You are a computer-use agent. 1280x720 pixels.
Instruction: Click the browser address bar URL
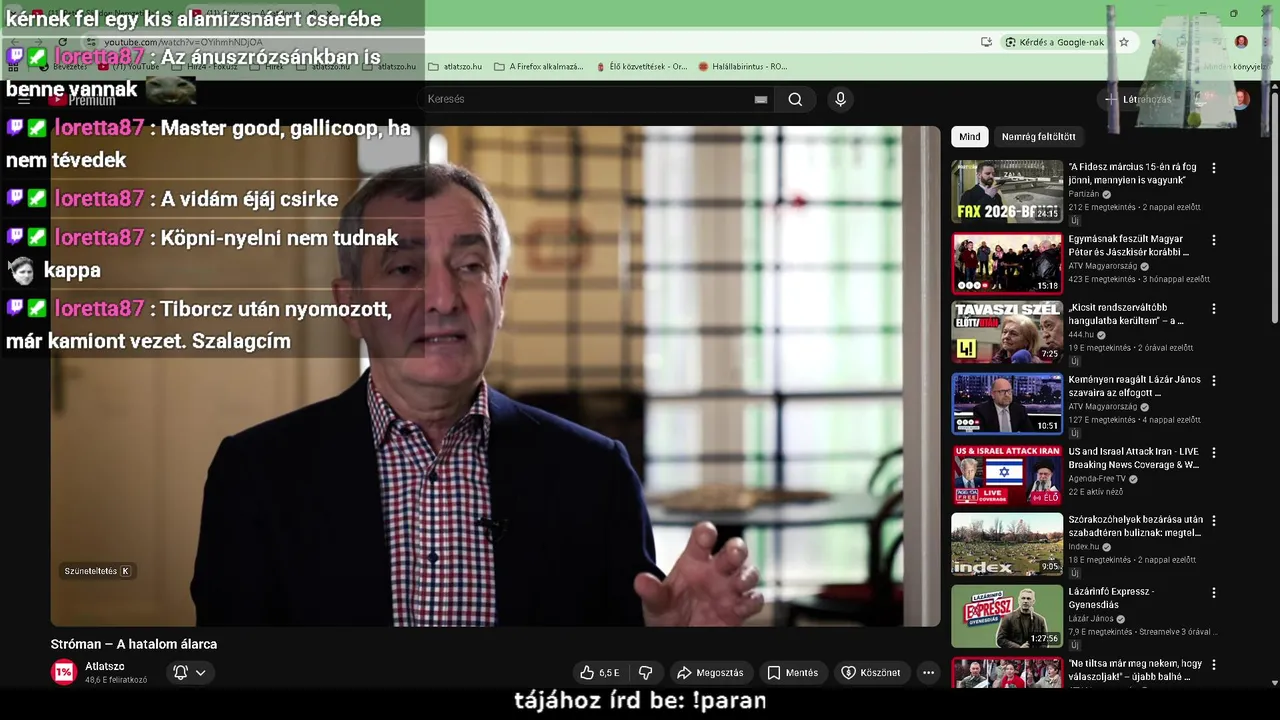(183, 42)
